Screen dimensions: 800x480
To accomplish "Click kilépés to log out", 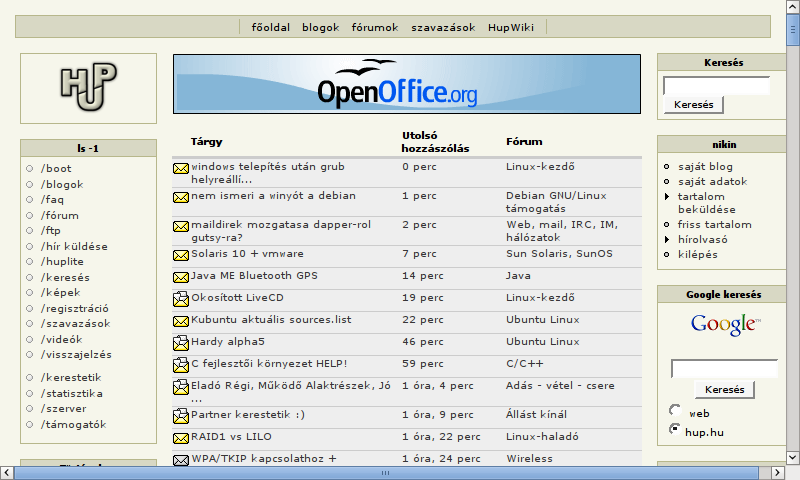I will pyautogui.click(x=697, y=255).
